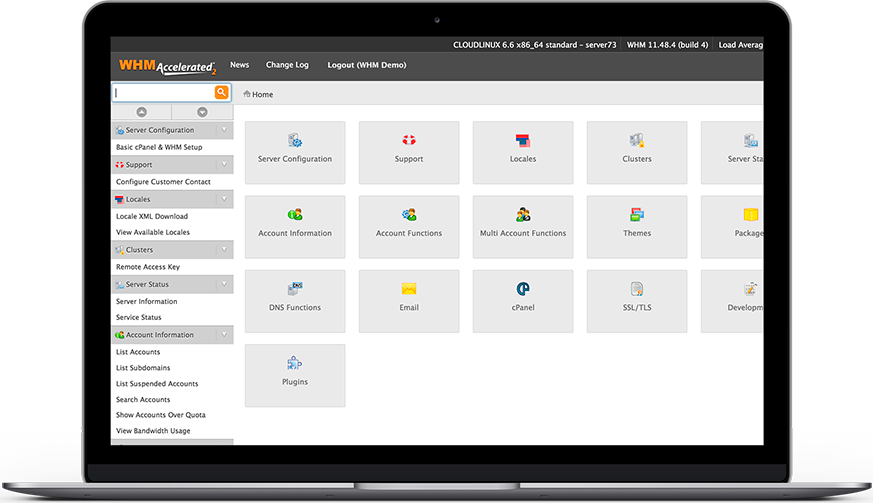Click the DNS Functions icon
The width and height of the screenshot is (873, 503).
click(x=295, y=289)
